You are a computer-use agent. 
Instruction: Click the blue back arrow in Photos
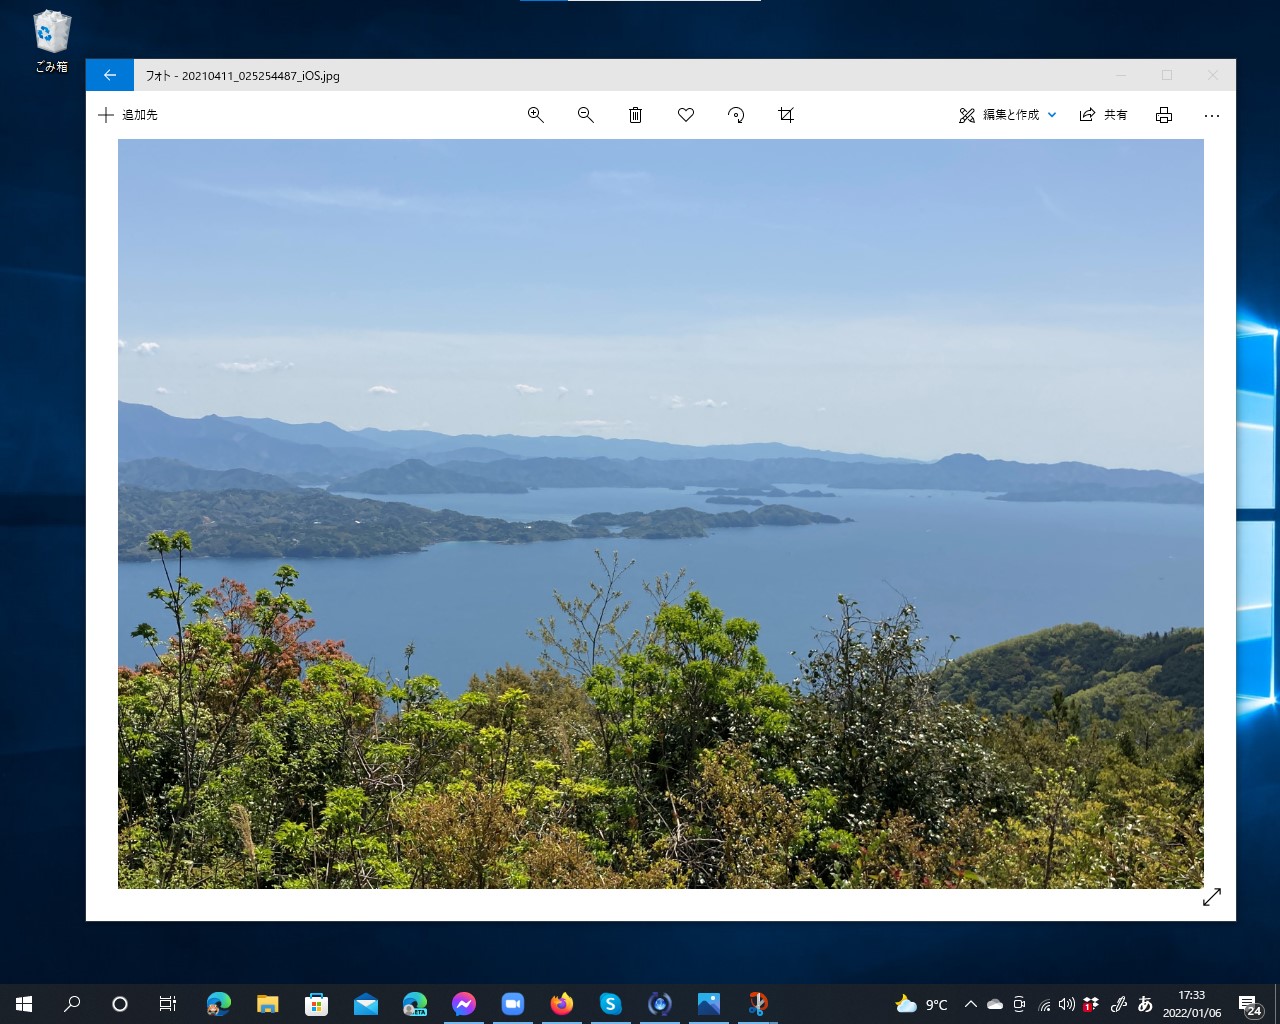110,75
